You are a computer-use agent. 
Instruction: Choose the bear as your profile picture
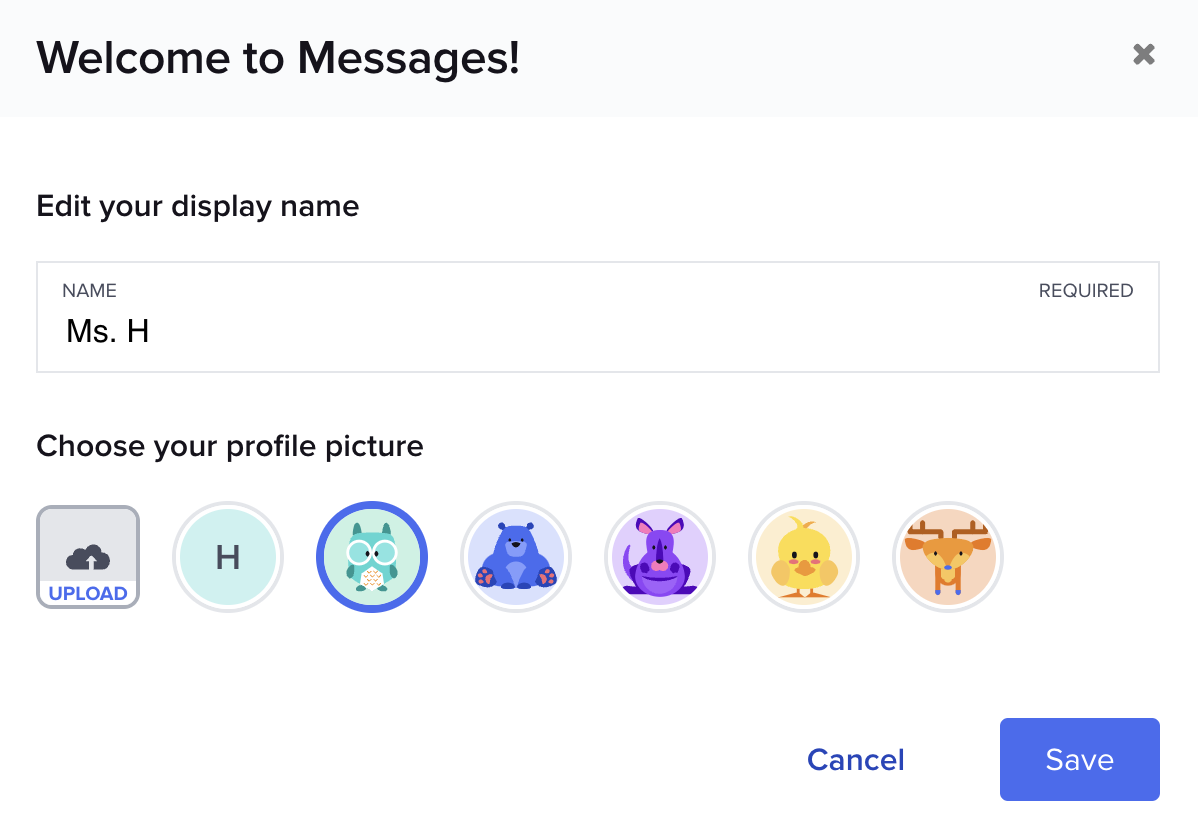click(x=516, y=556)
